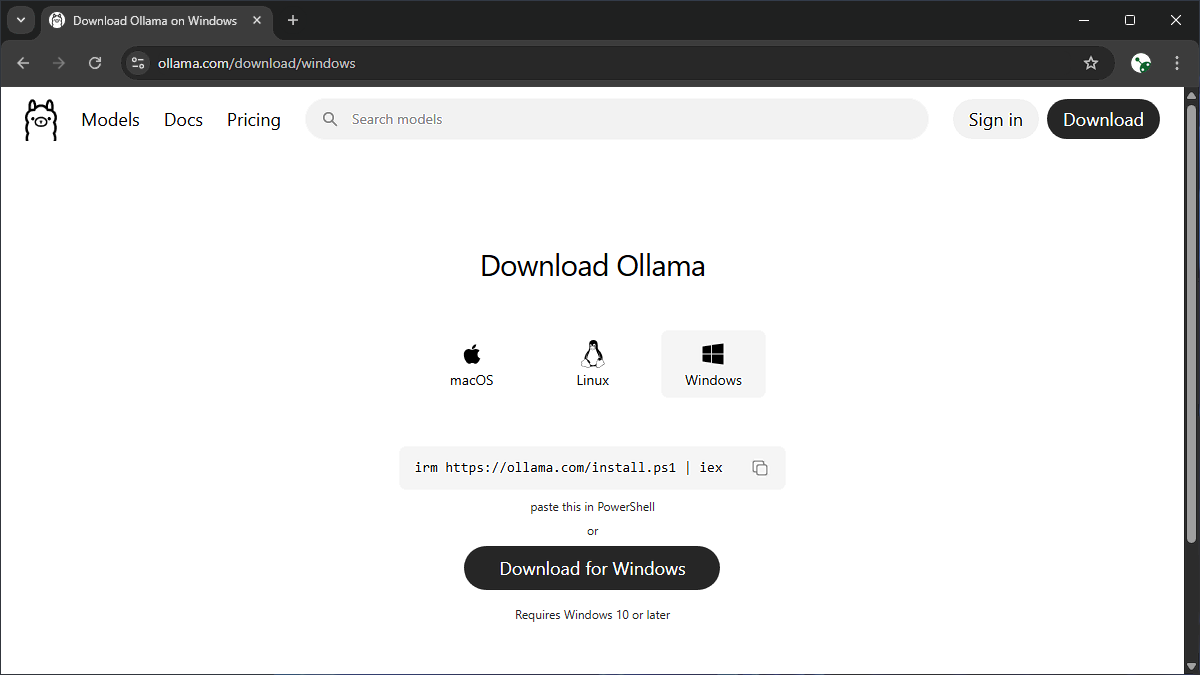Go forward in browser history
Viewport: 1200px width, 675px height.
pos(59,63)
